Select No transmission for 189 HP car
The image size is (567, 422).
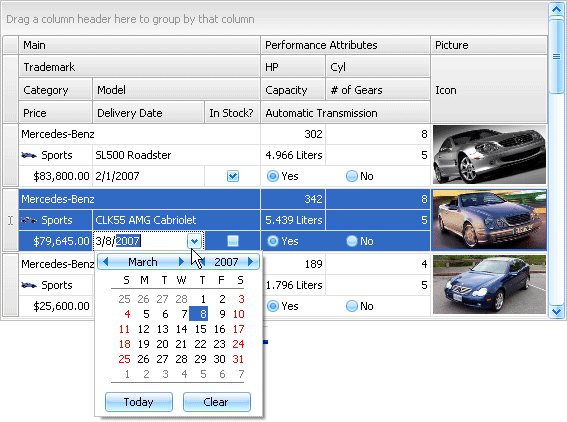(351, 306)
